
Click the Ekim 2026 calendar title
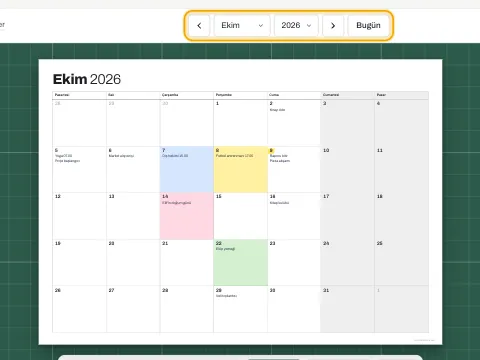[87, 79]
